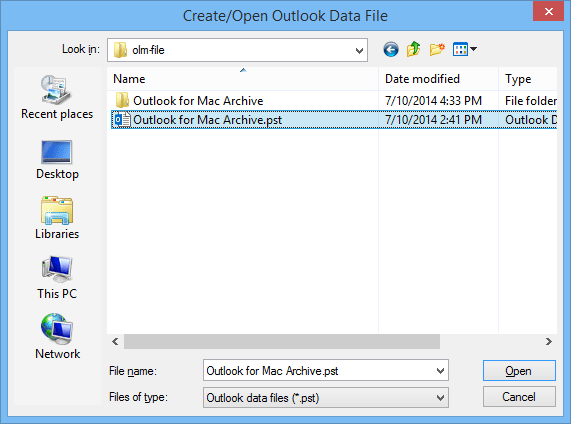The height and width of the screenshot is (424, 571).
Task: Click the horizontal scrollbar right arrow
Action: pyautogui.click(x=549, y=342)
